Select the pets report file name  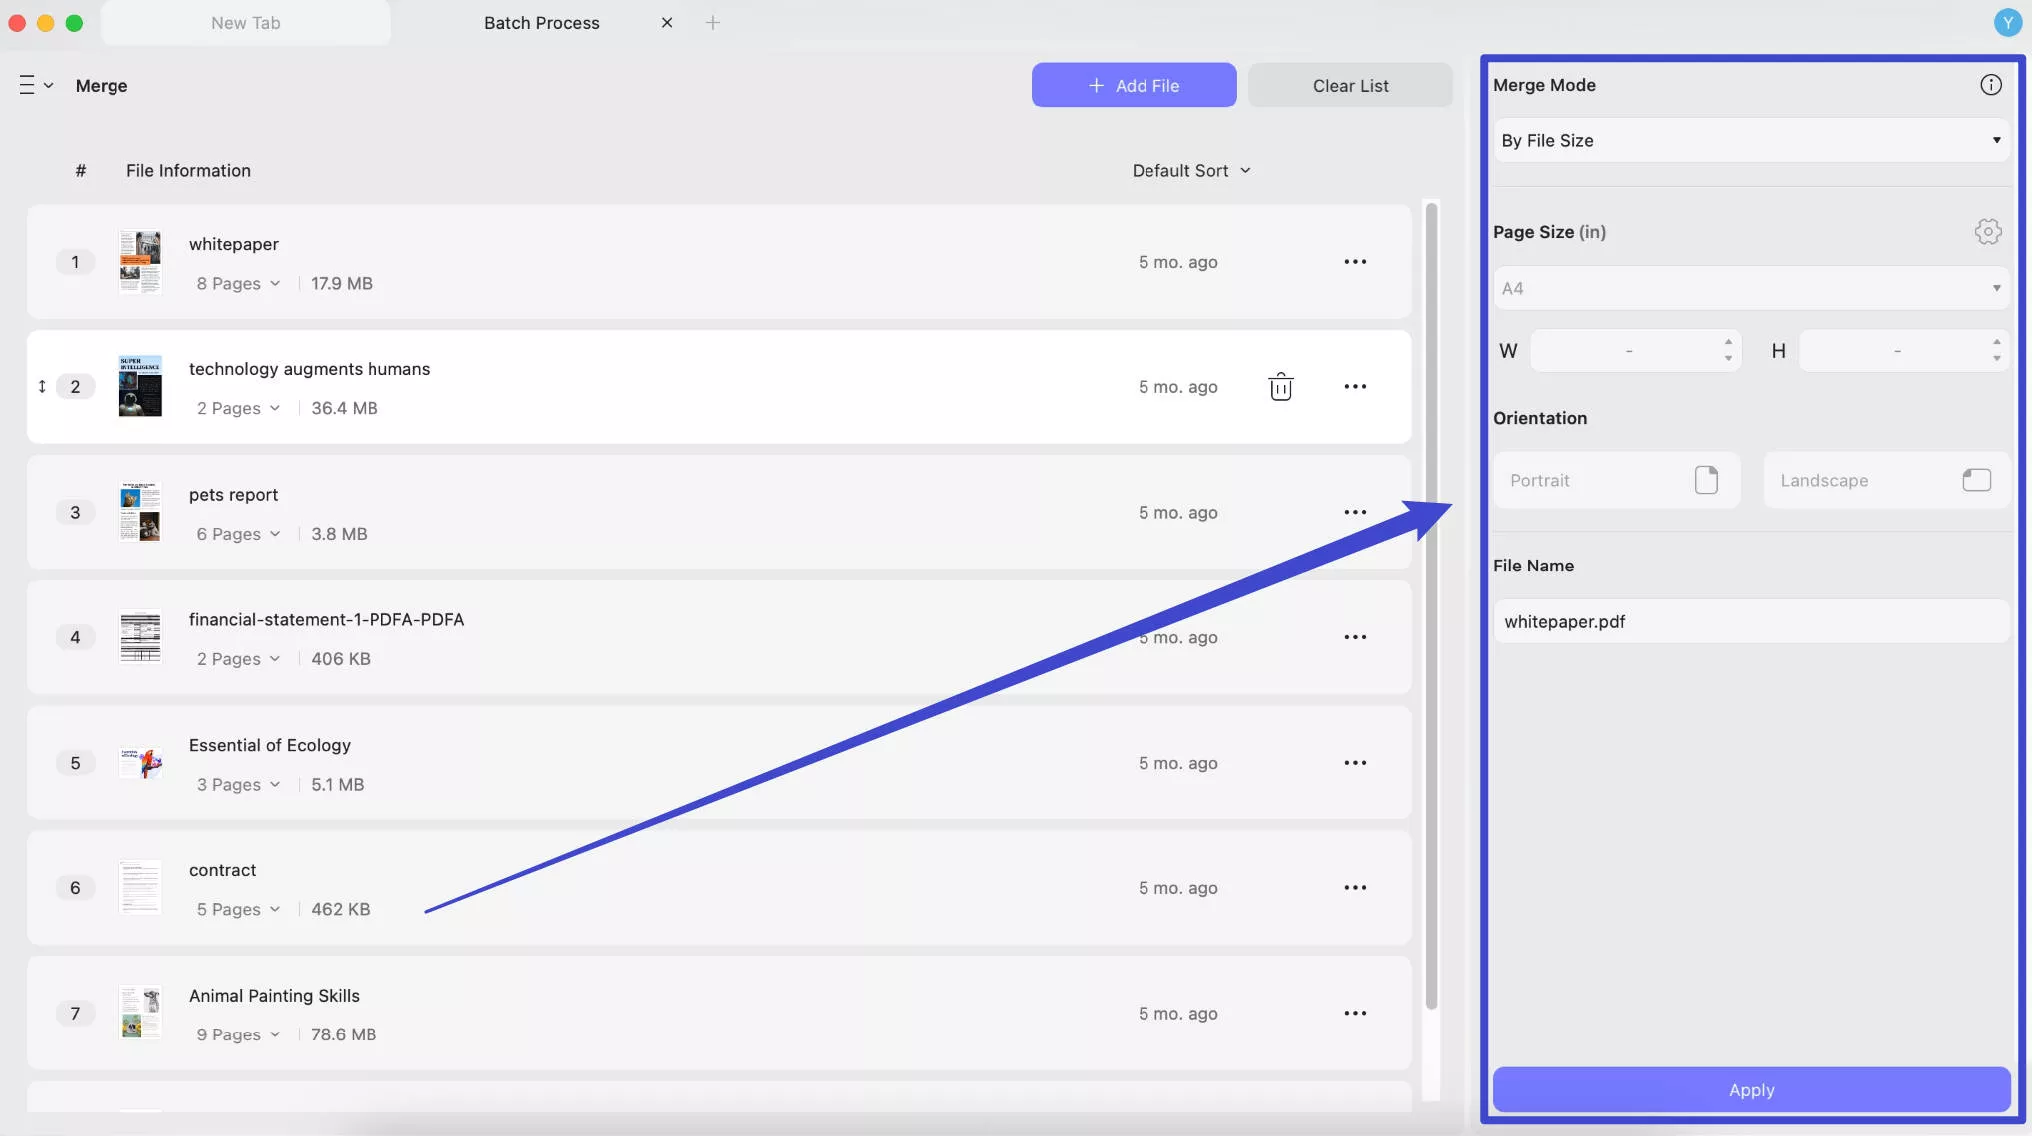233,495
